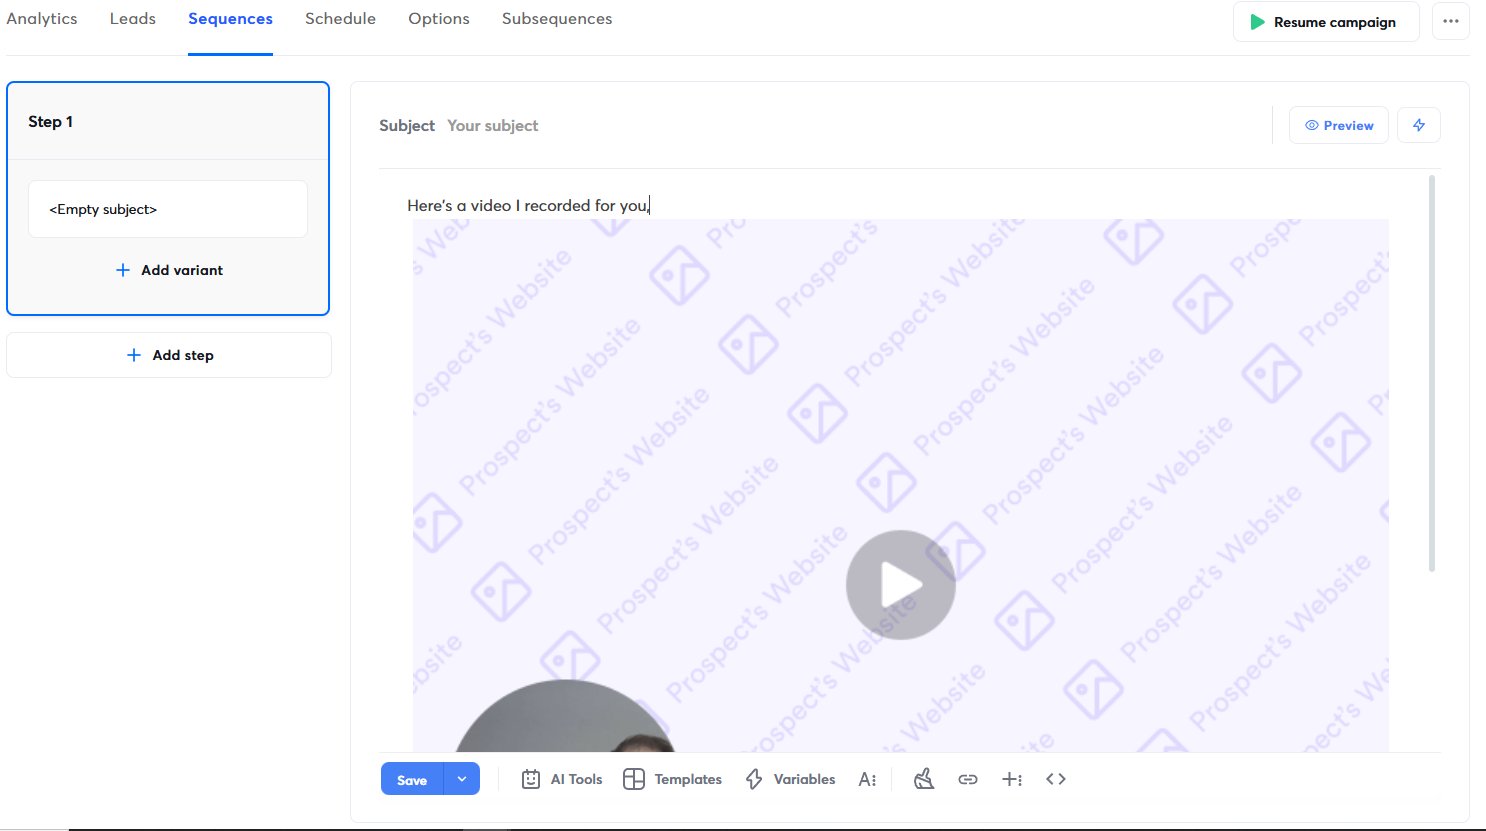Open the Analytics tab
Image resolution: width=1486 pixels, height=831 pixels.
pos(42,19)
